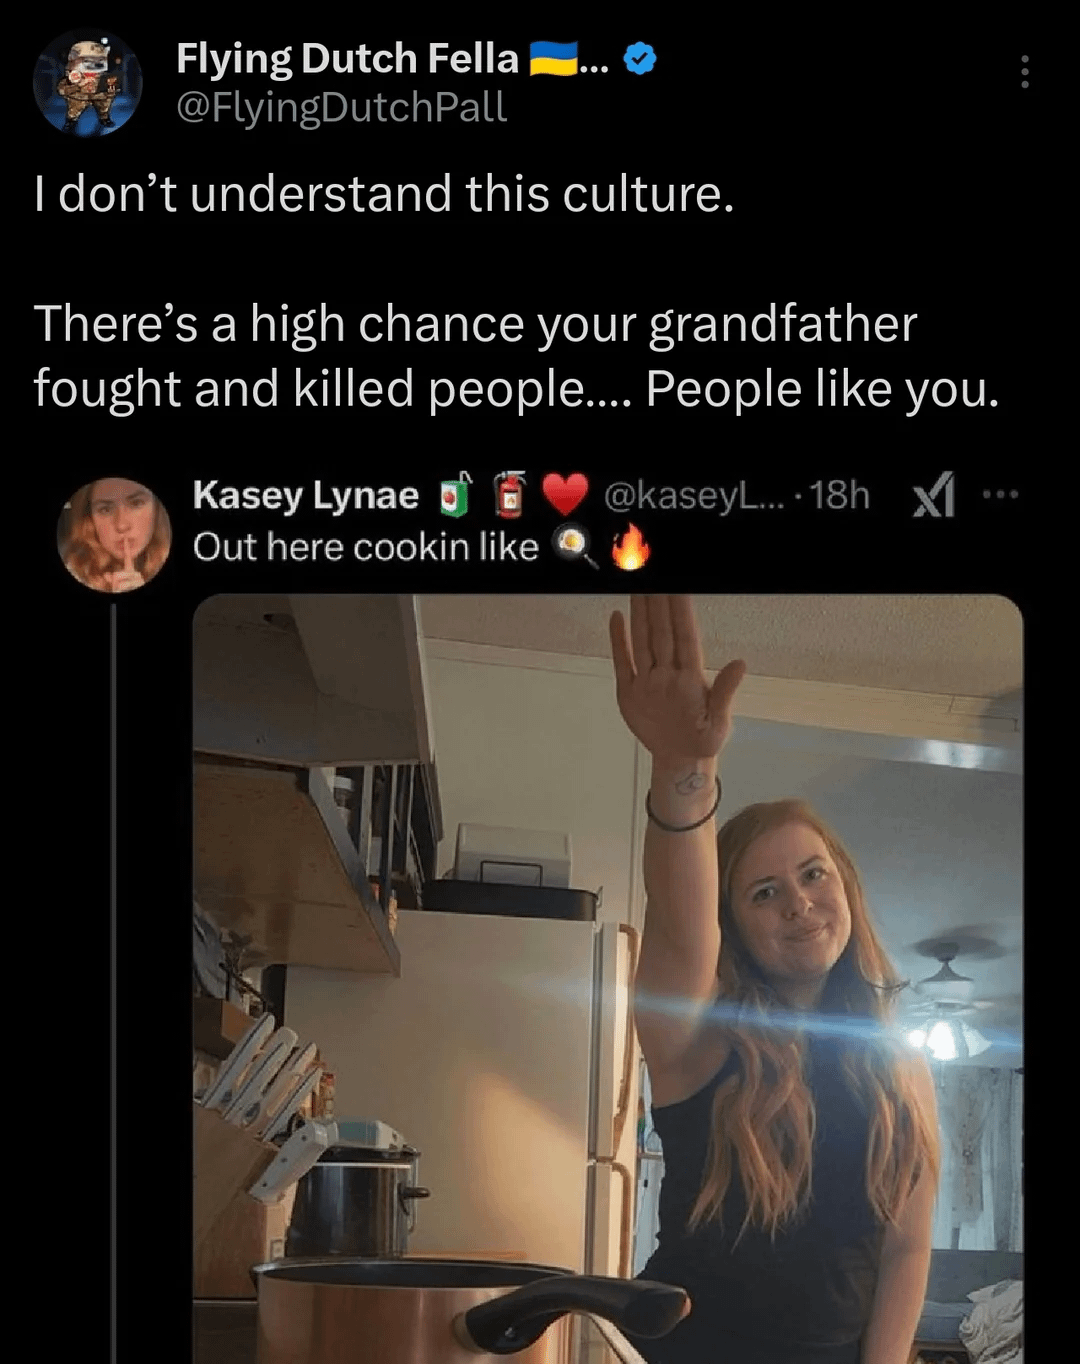The image size is (1080, 1364).
Task: Open the vertical three-dot post menu
Action: [x=1024, y=72]
